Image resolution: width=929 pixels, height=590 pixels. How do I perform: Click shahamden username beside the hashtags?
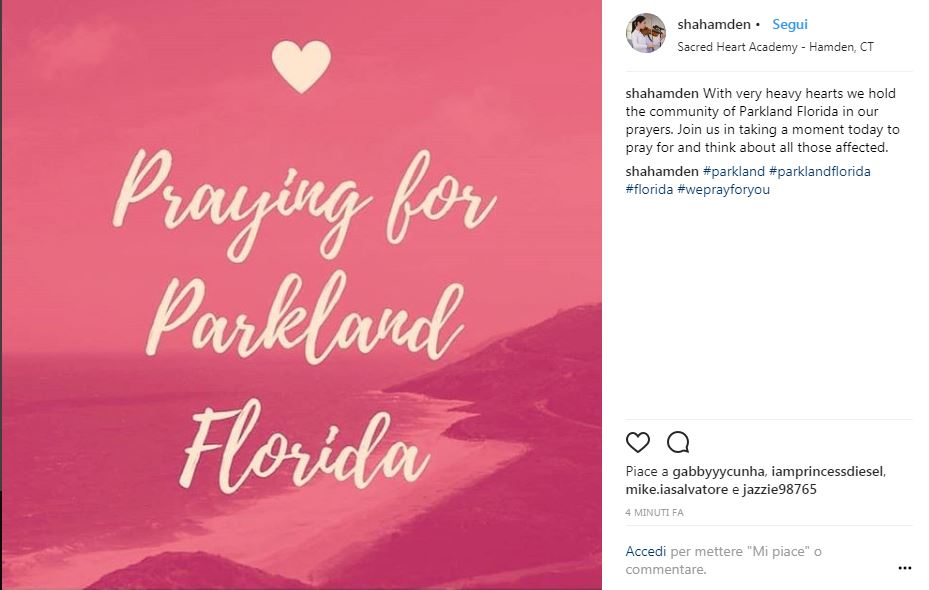click(661, 171)
